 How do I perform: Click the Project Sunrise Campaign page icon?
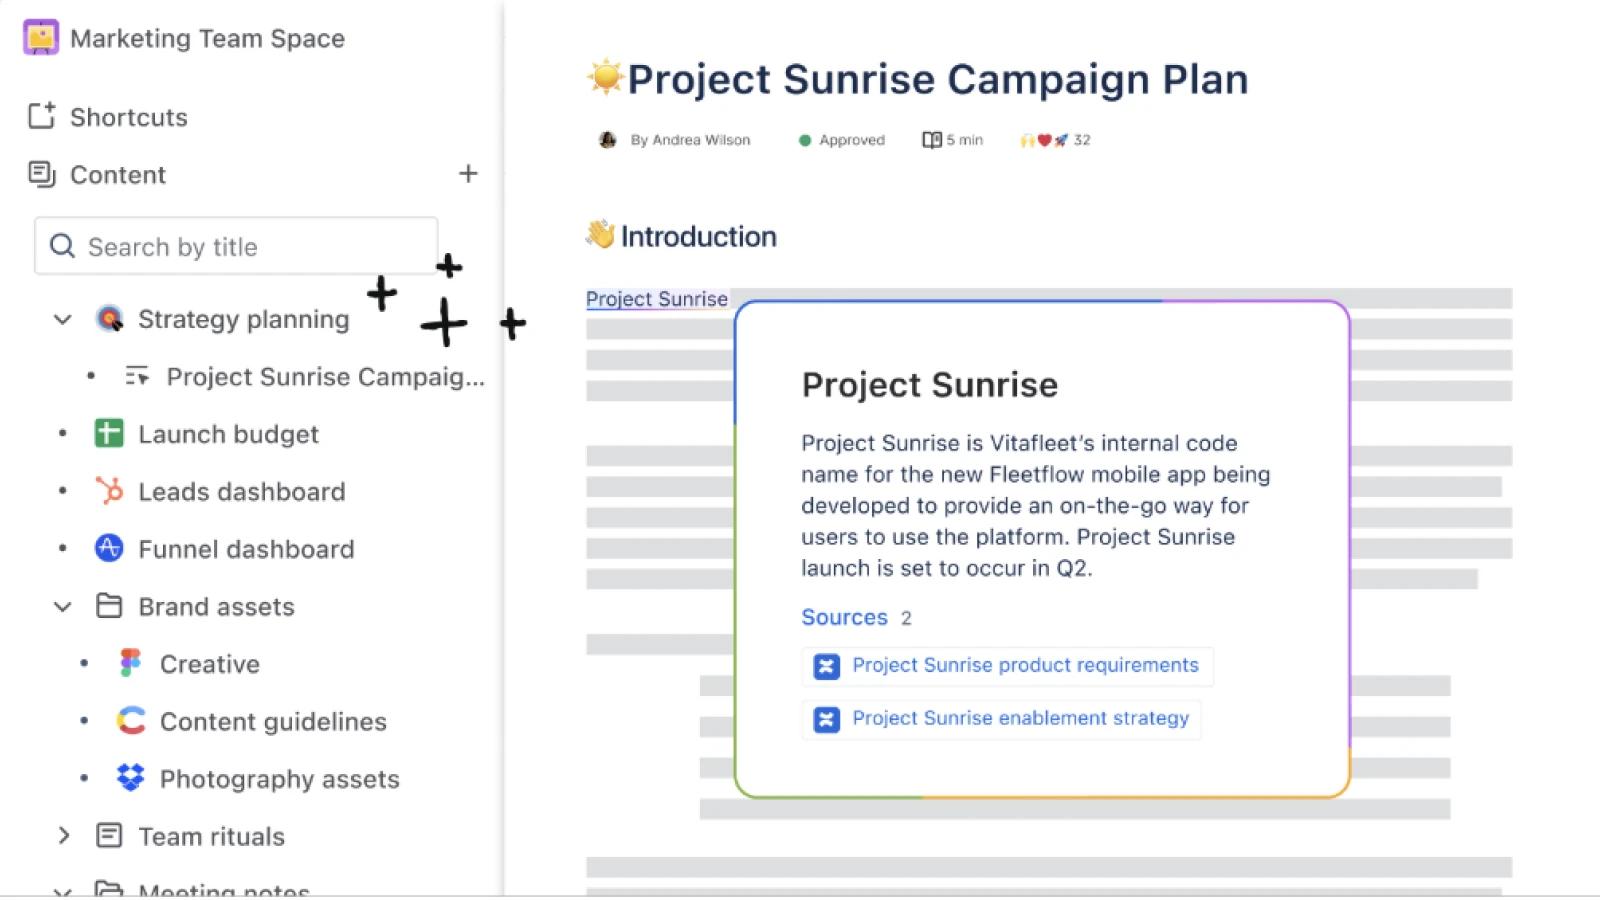click(x=137, y=376)
